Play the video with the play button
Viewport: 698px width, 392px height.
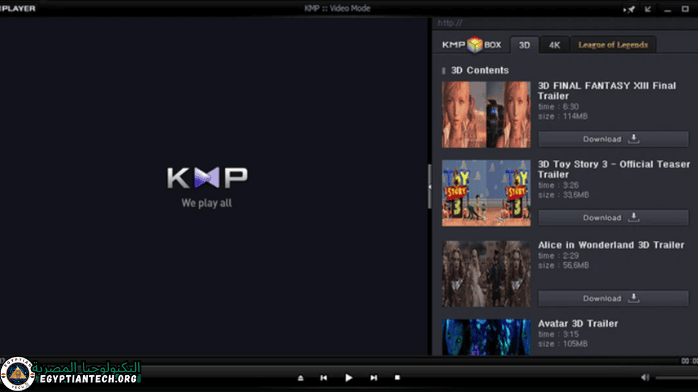(349, 378)
